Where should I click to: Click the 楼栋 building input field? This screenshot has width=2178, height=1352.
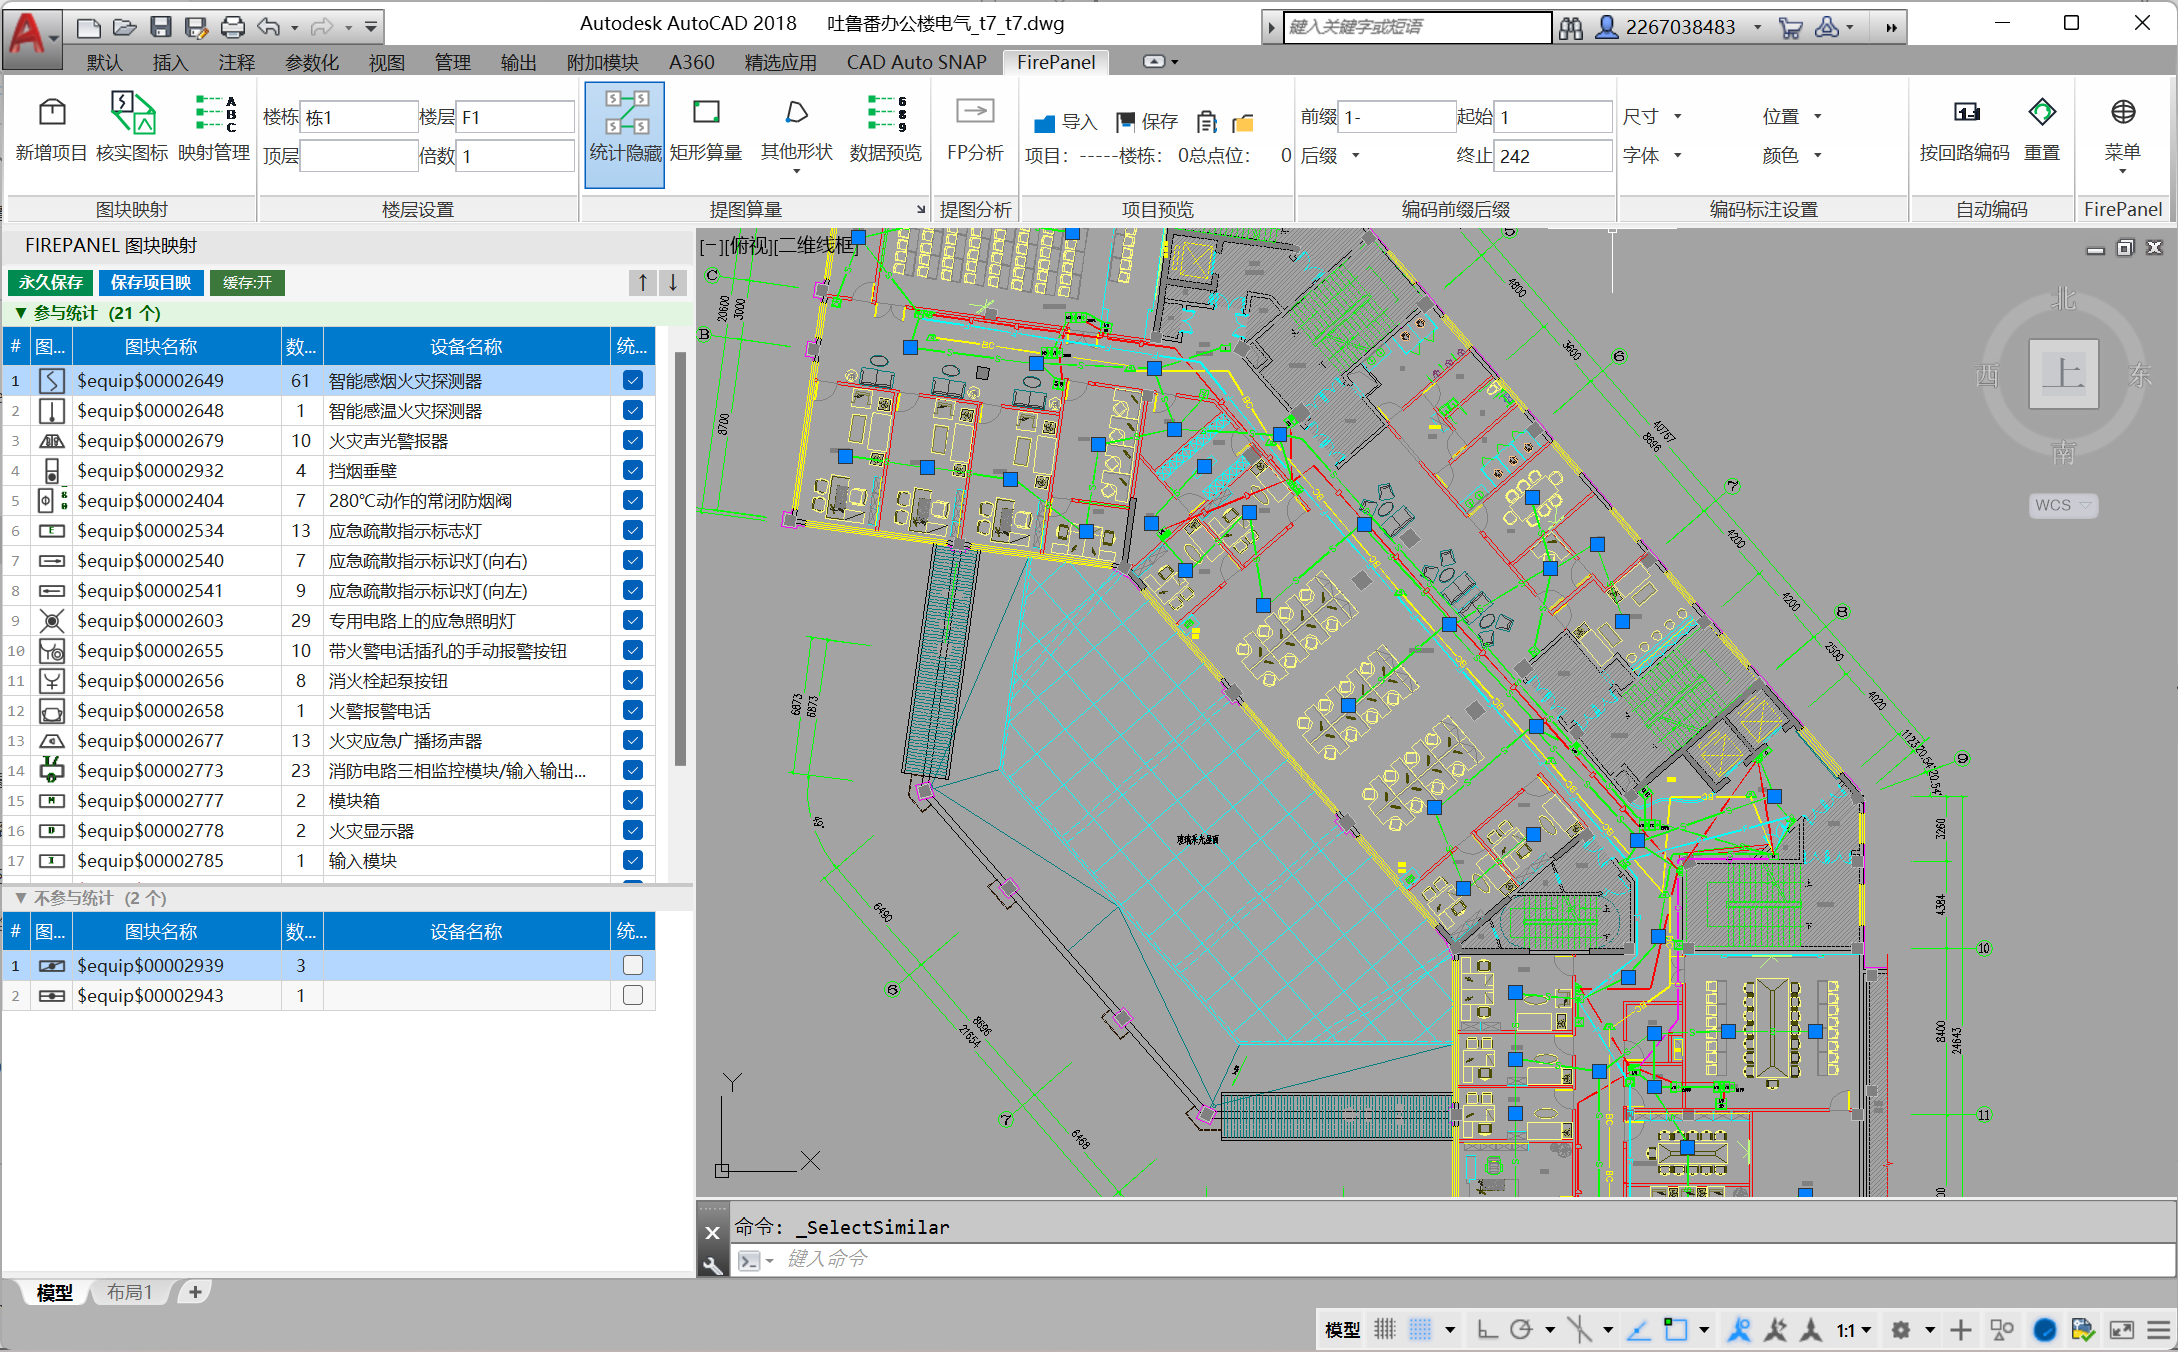point(360,117)
